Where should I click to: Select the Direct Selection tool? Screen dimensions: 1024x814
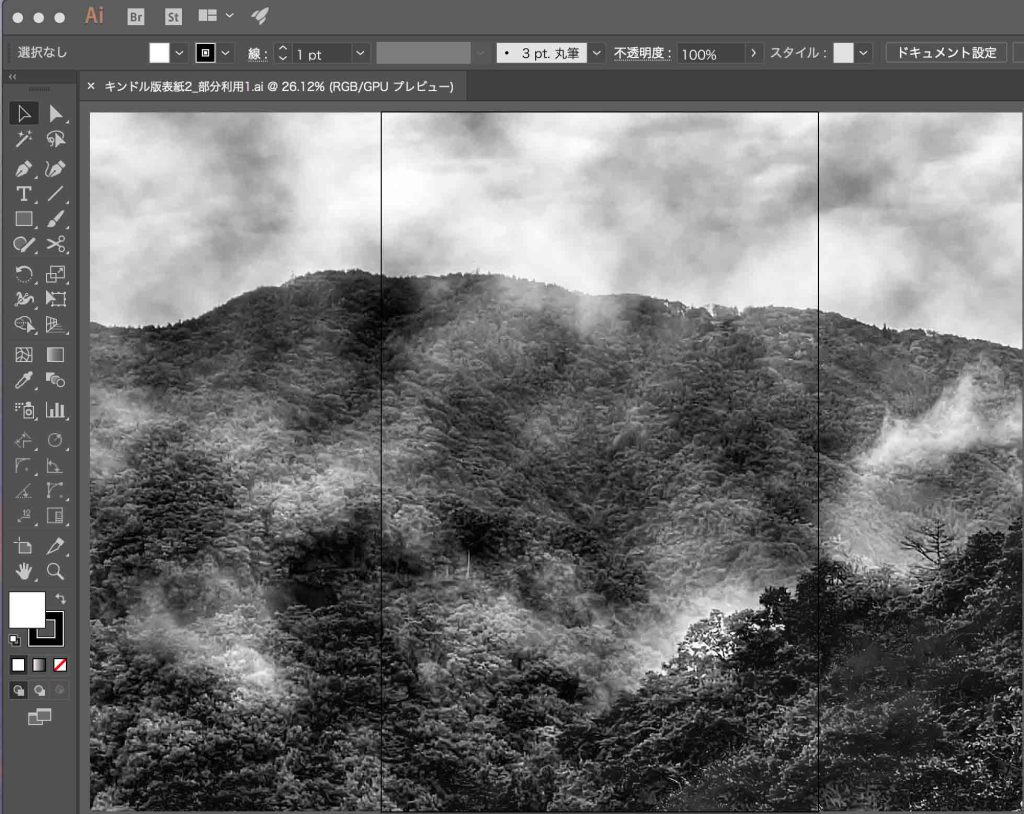(56, 114)
